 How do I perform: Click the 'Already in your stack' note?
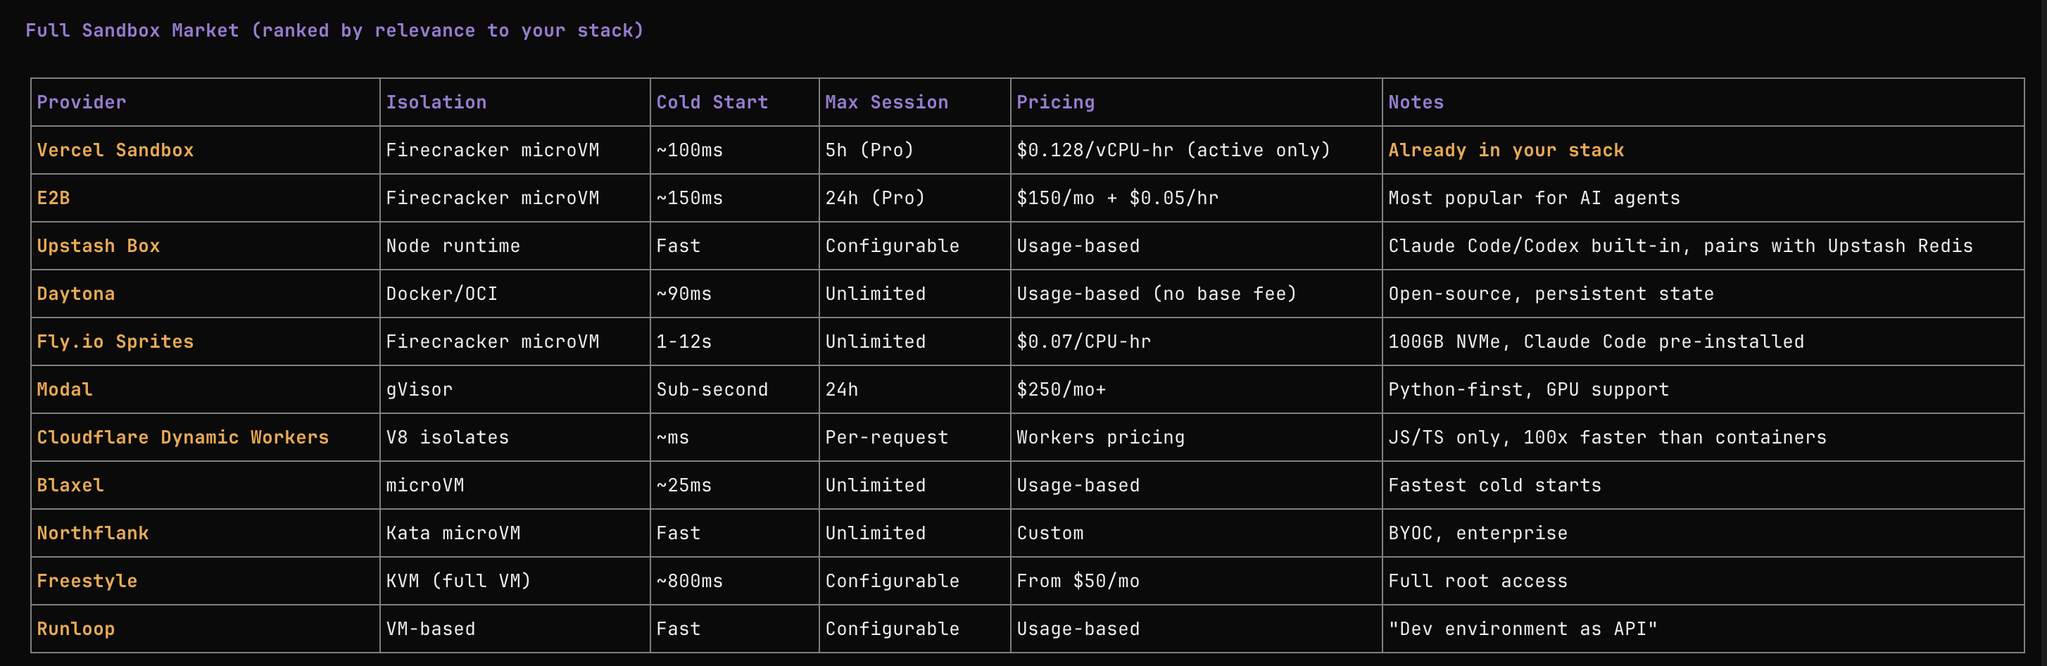(x=1505, y=150)
